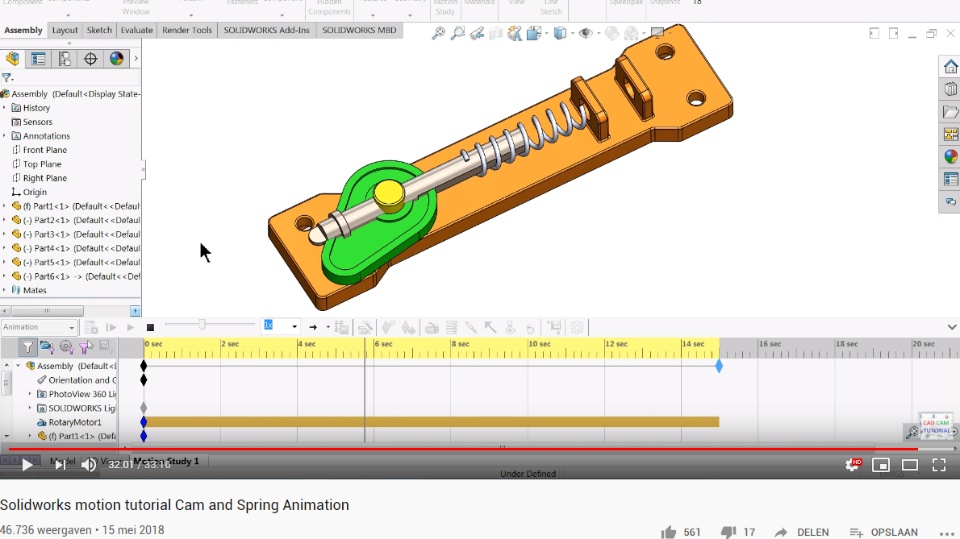Click the Apply Scene icon

(x=631, y=34)
